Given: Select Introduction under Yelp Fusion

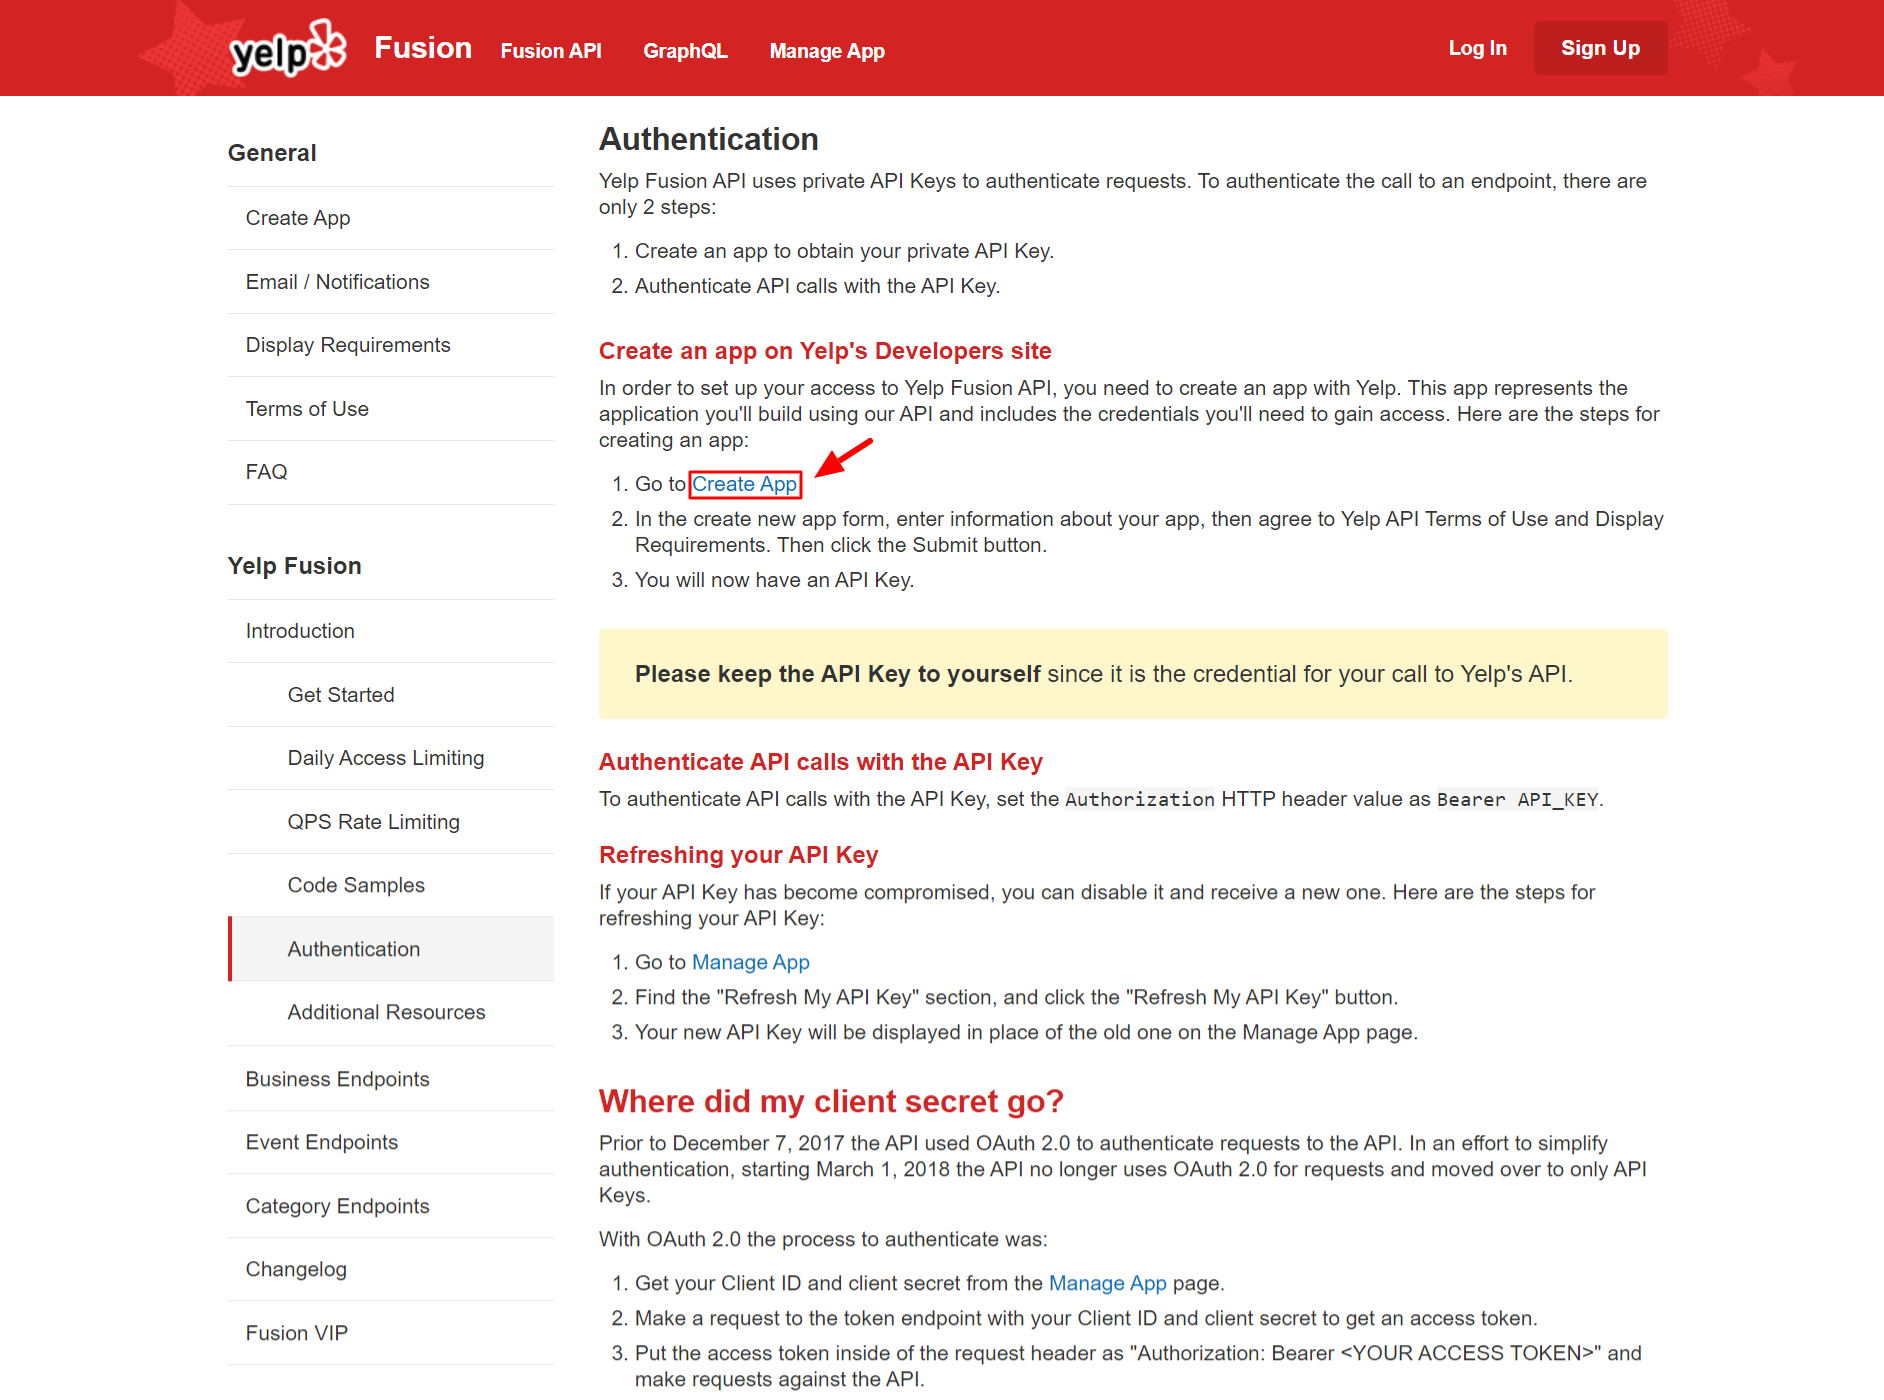Looking at the screenshot, I should (391, 631).
